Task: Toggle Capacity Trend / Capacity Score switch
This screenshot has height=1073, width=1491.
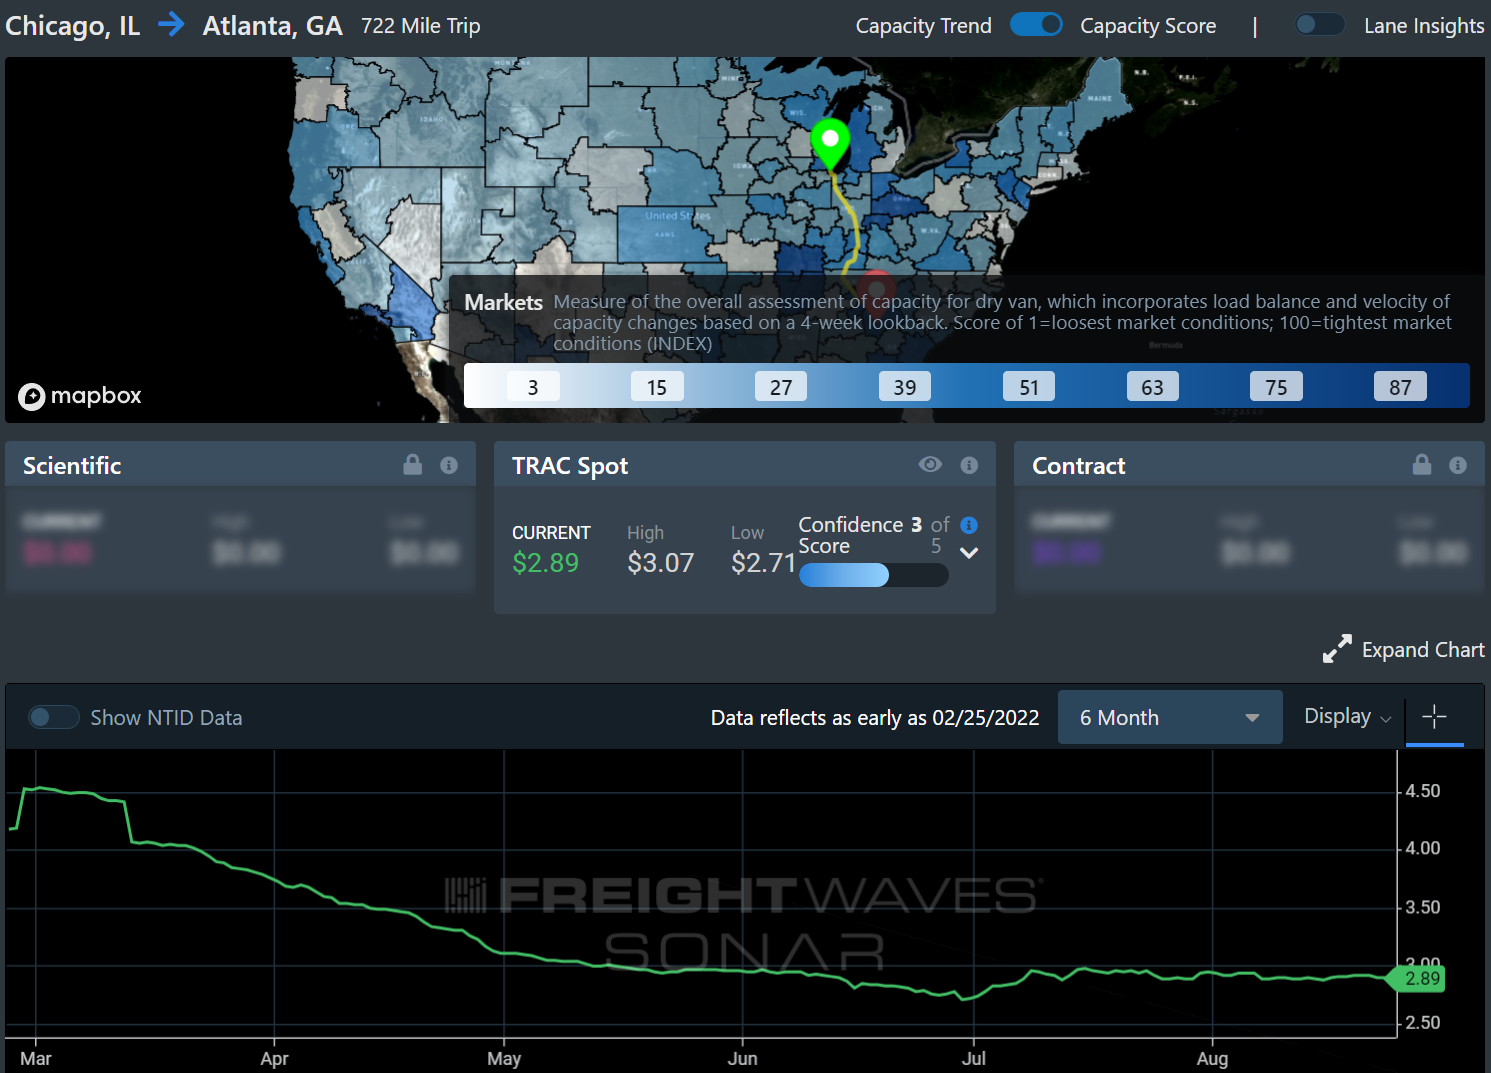Action: click(1036, 24)
